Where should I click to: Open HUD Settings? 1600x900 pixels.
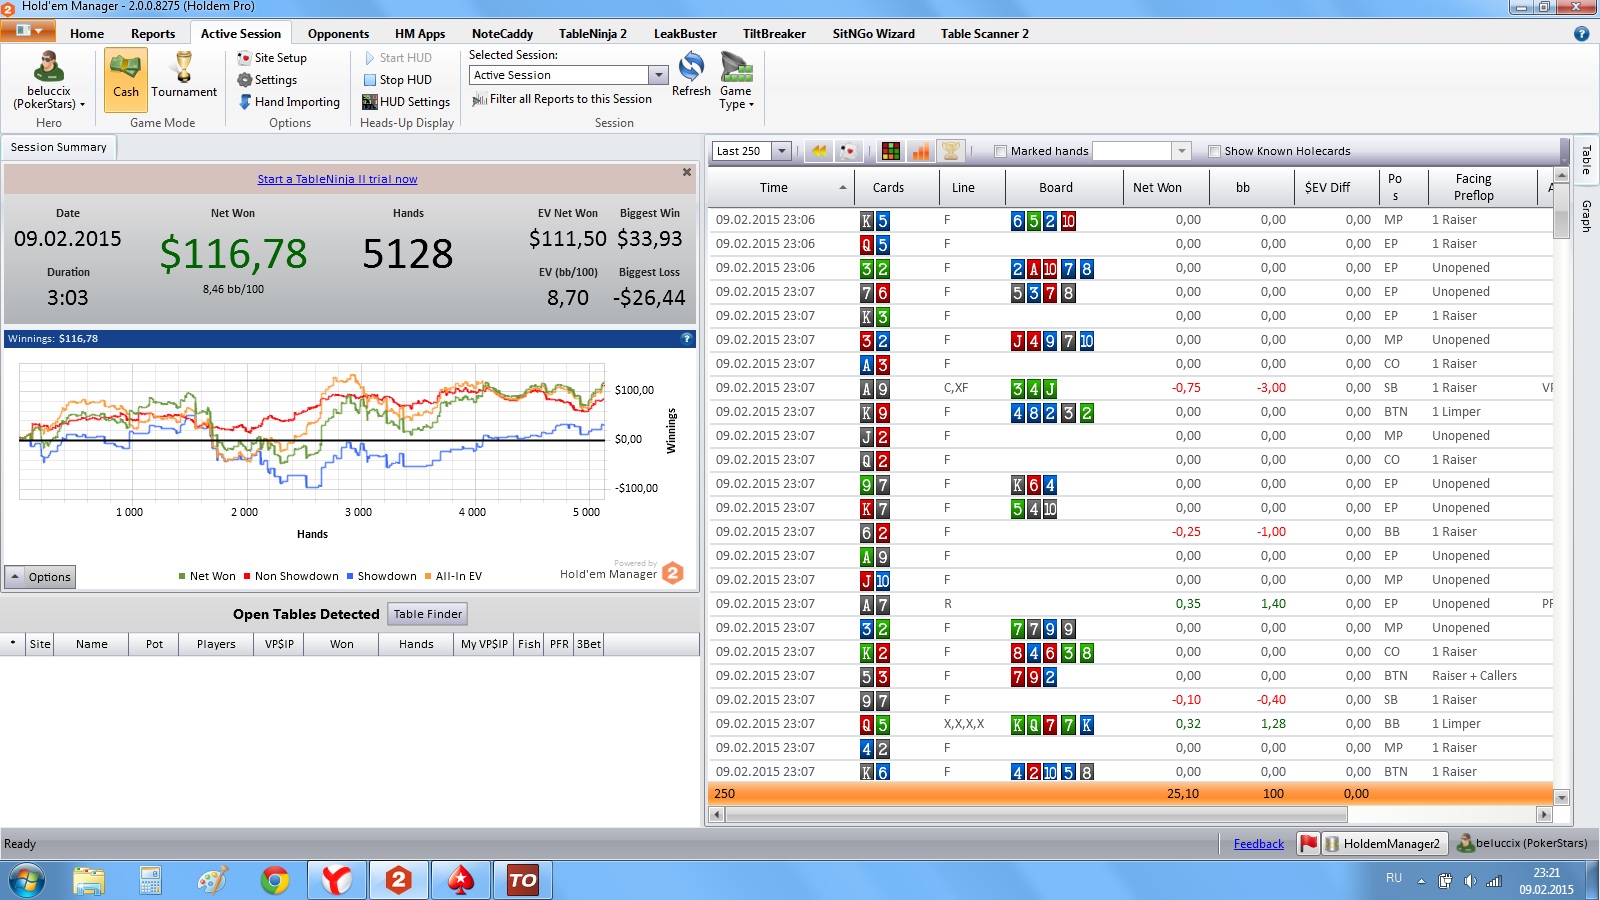click(406, 102)
